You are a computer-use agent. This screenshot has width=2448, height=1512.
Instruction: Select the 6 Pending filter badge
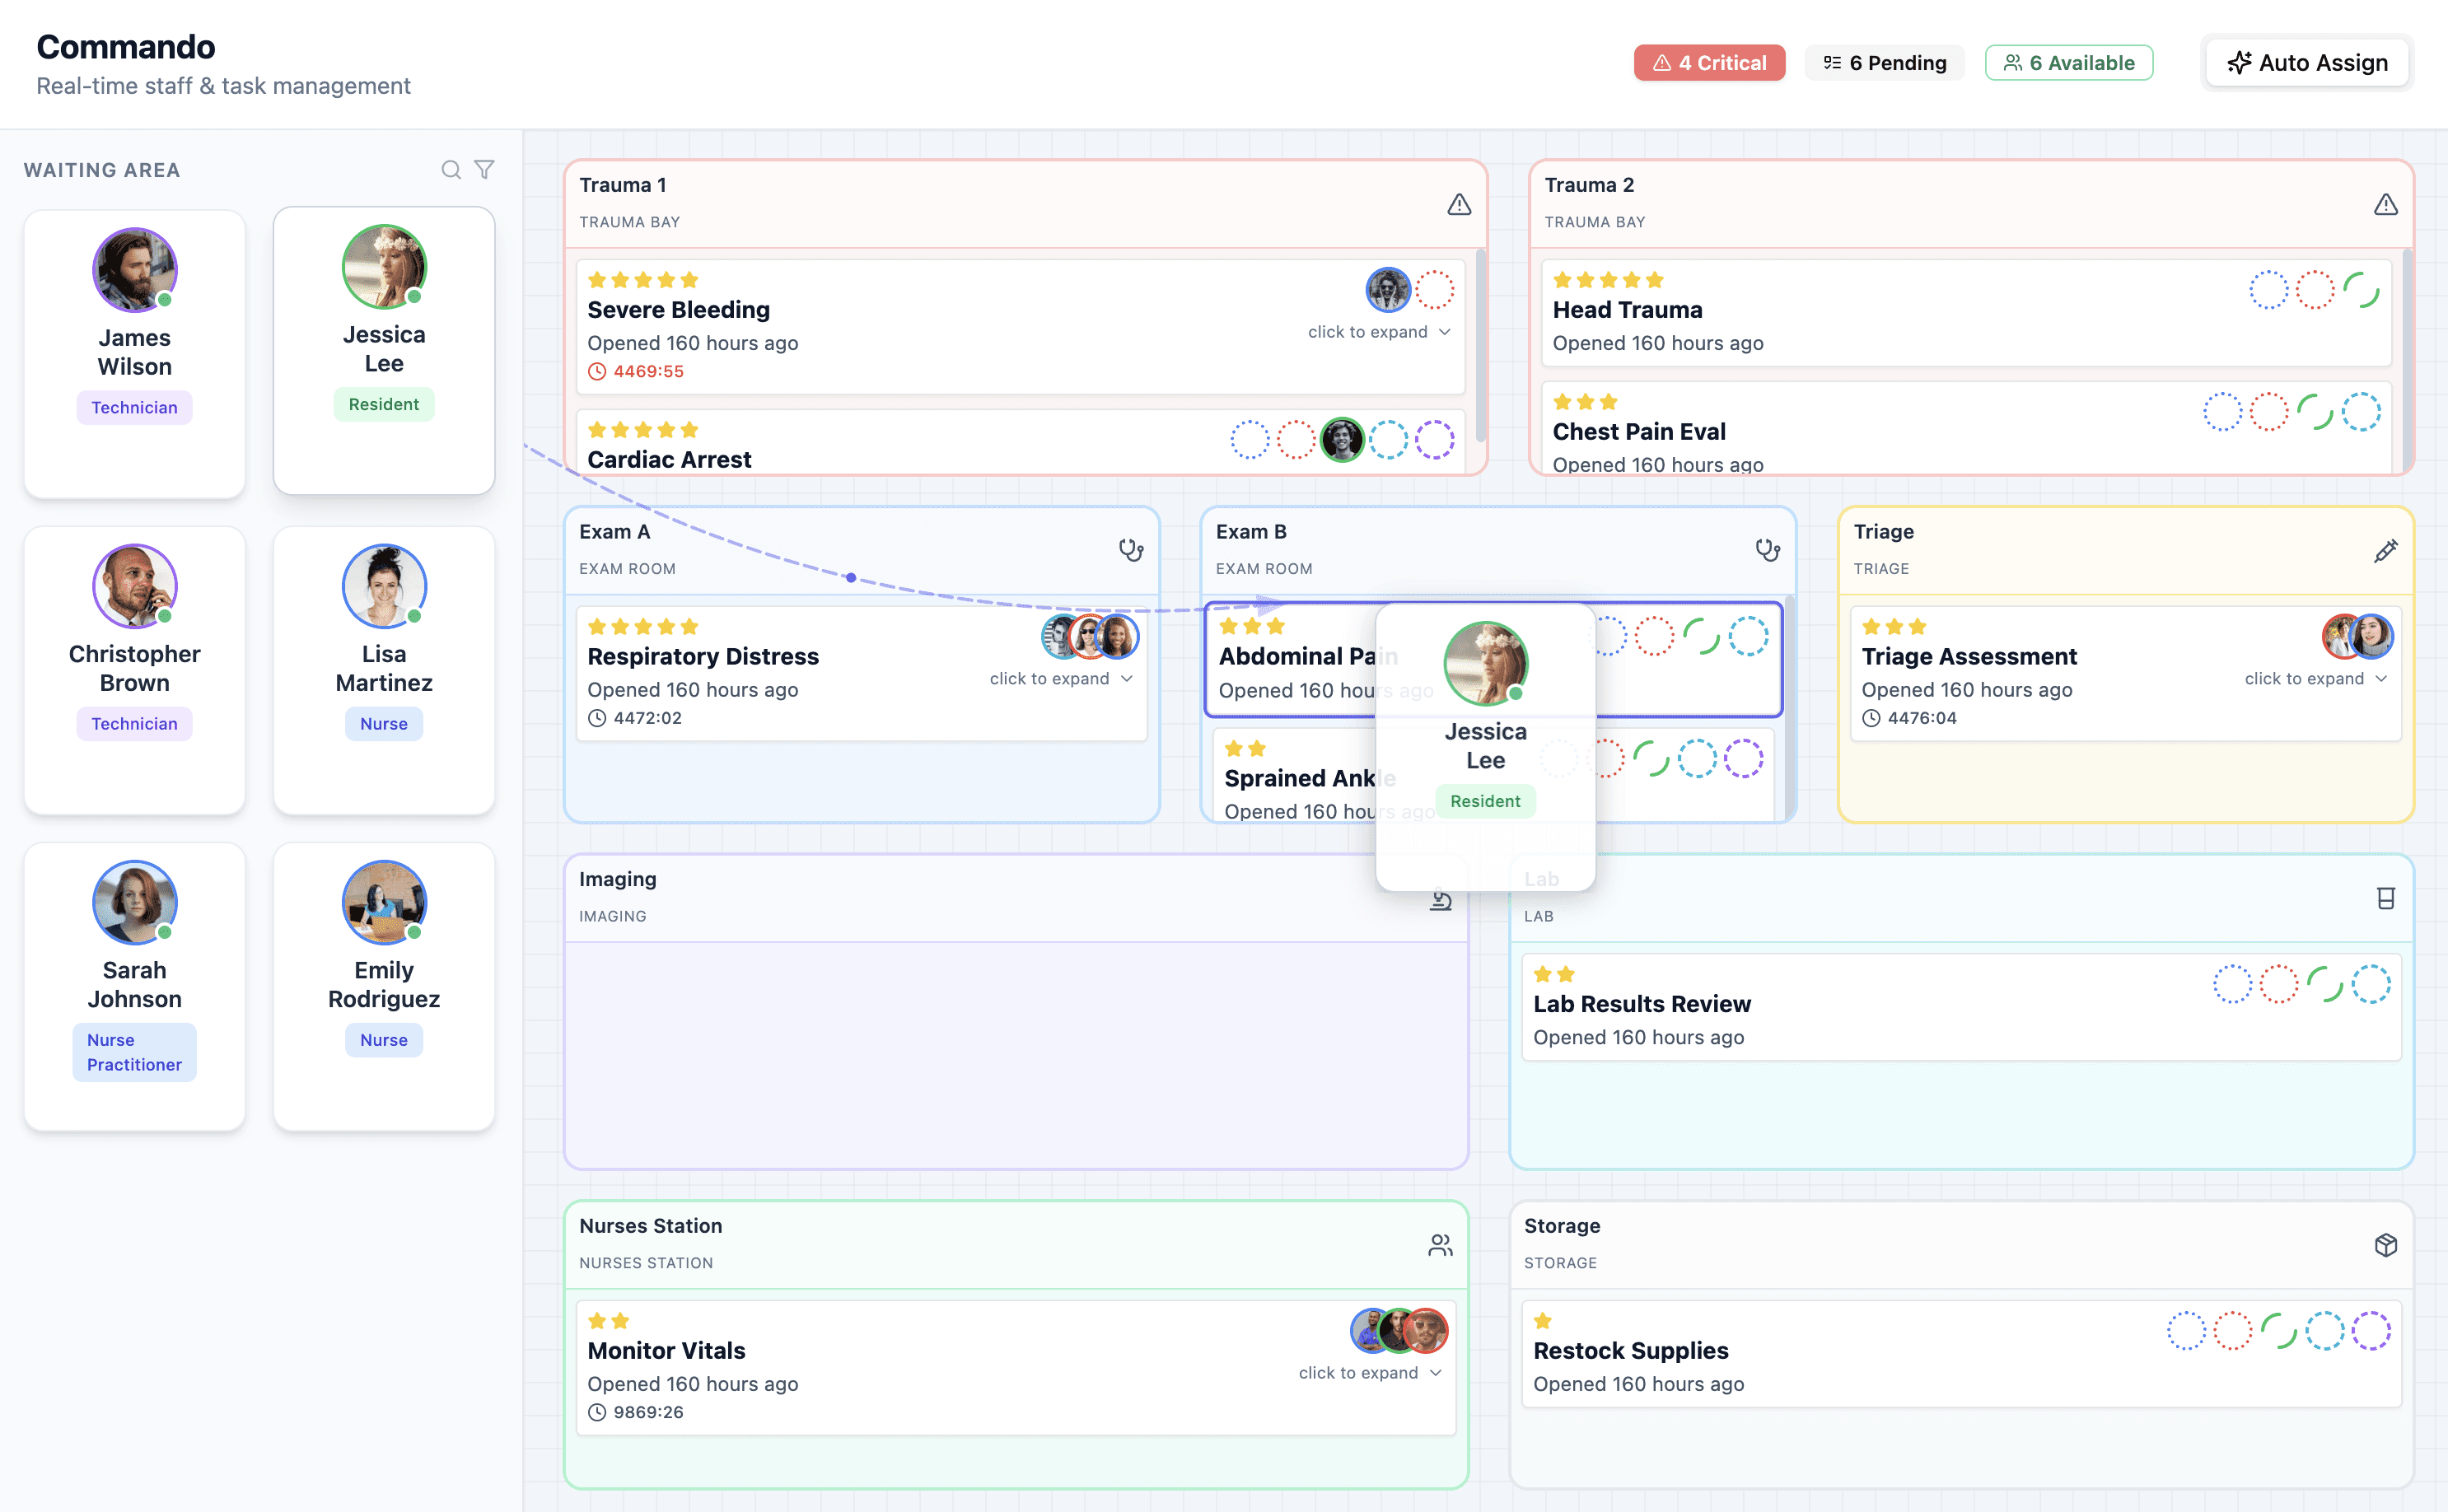point(1884,63)
